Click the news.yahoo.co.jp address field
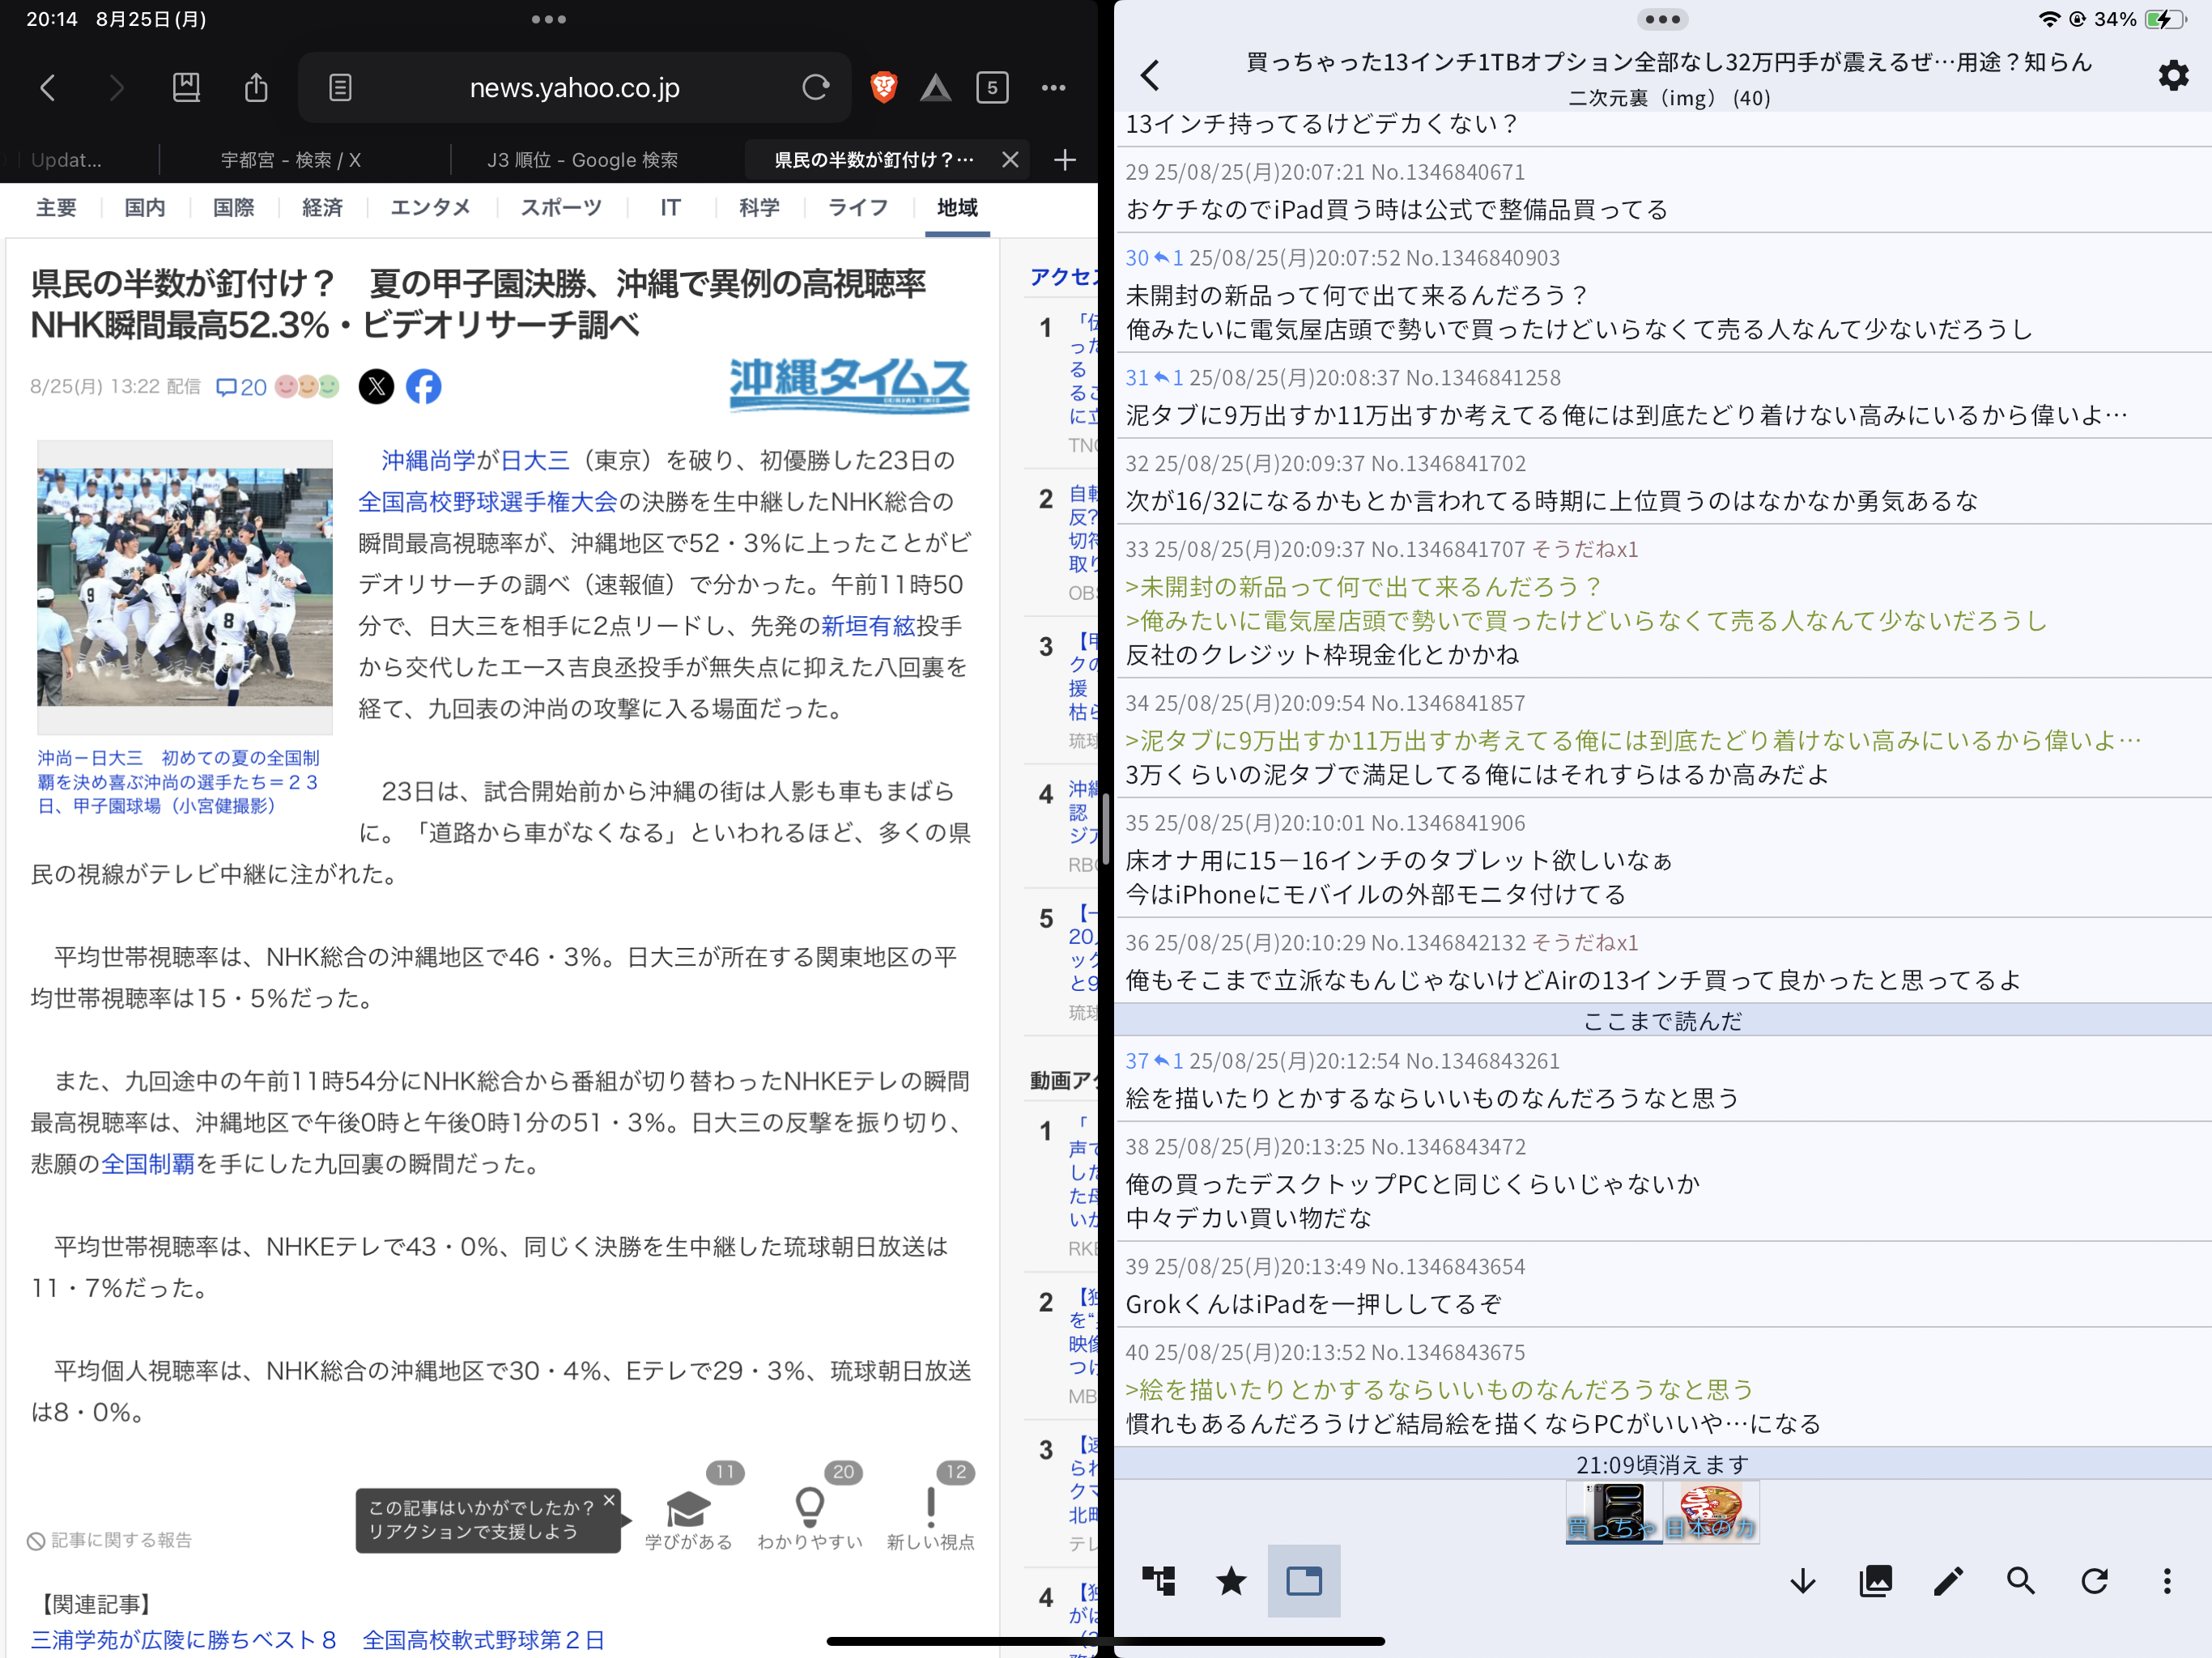The width and height of the screenshot is (2212, 1658). (x=575, y=88)
